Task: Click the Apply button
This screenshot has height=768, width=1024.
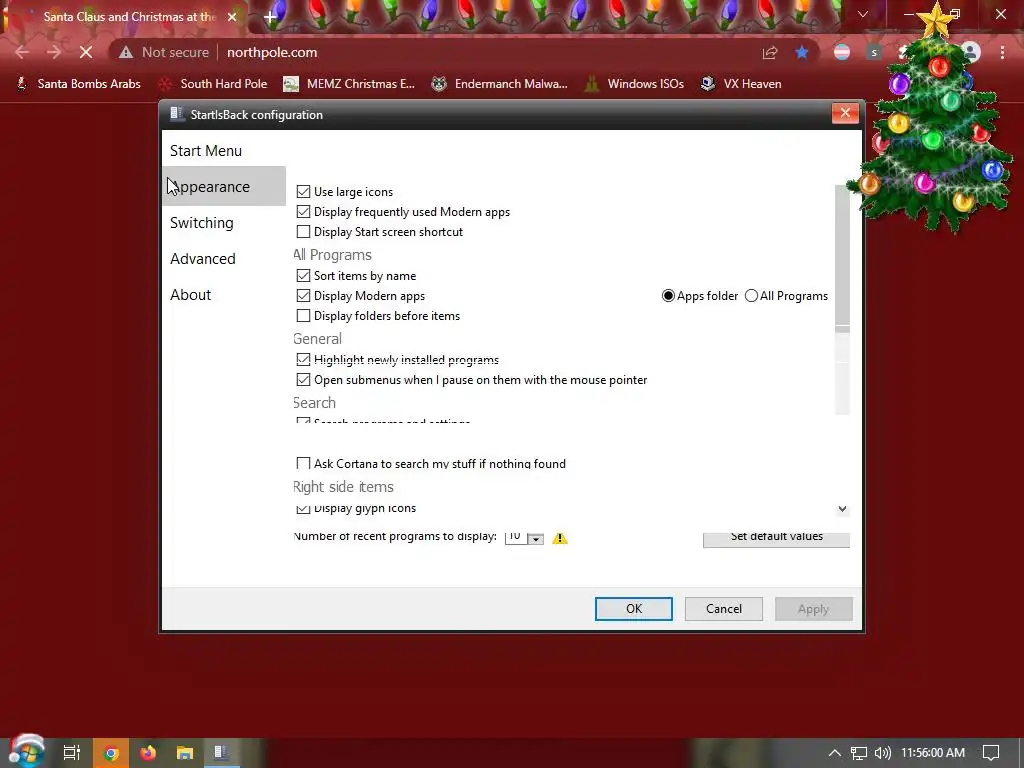Action: 813,609
